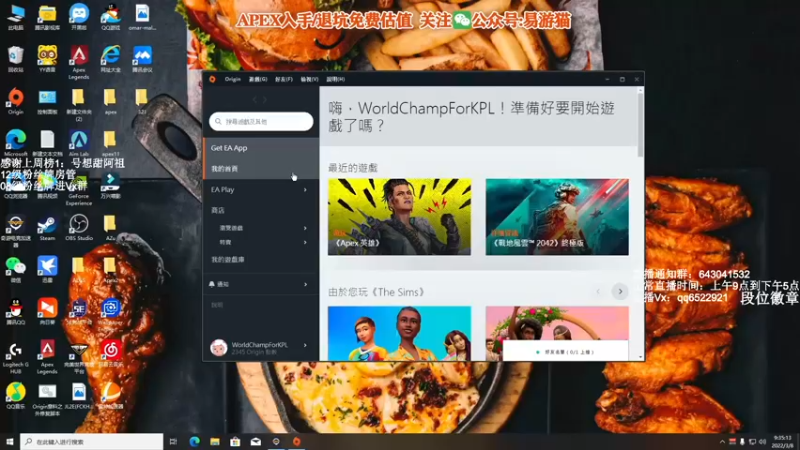The width and height of the screenshot is (800, 450).
Task: Open the 向日葵 desktop shortcut
Action: [x=47, y=312]
